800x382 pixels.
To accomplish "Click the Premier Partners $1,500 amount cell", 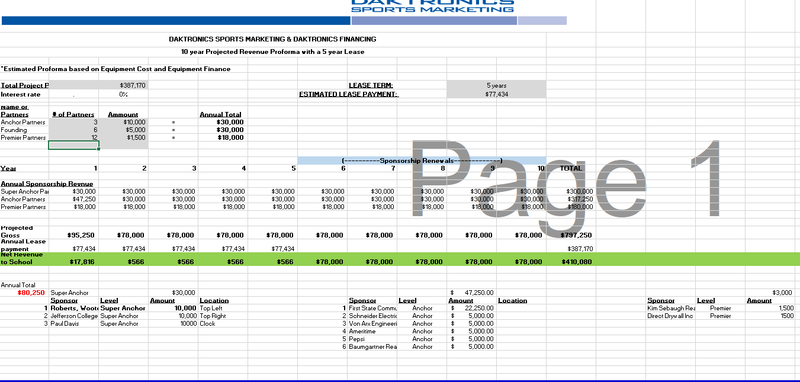I will 123,138.
